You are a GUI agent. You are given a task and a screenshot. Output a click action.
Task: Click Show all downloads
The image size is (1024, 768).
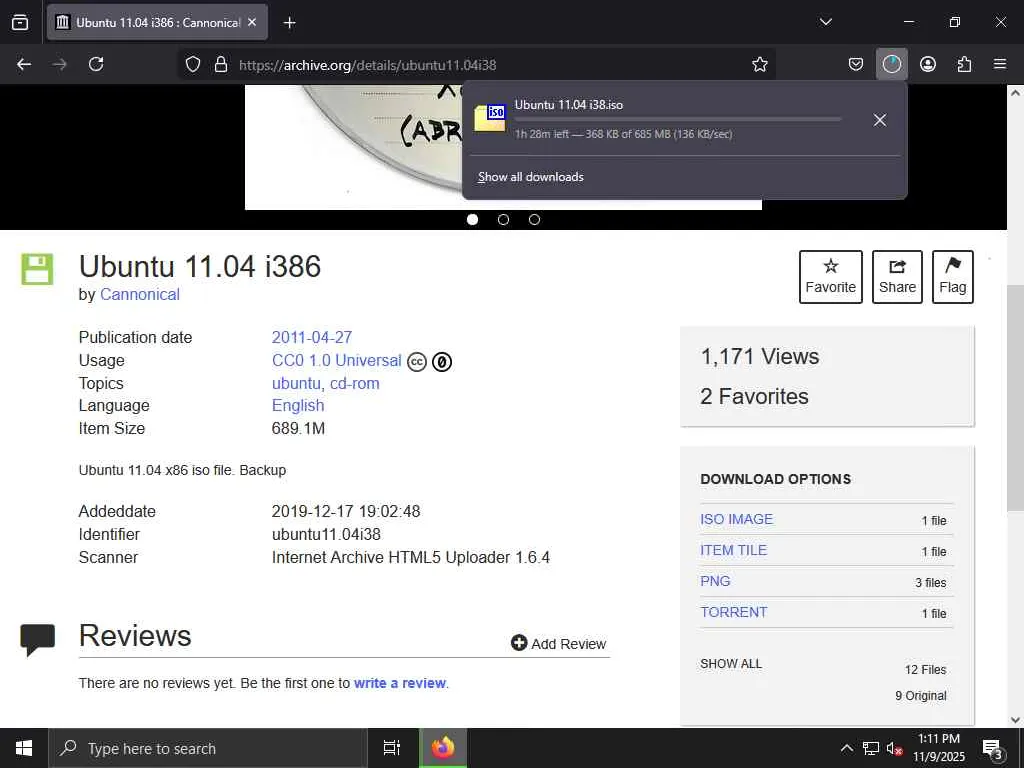click(530, 177)
